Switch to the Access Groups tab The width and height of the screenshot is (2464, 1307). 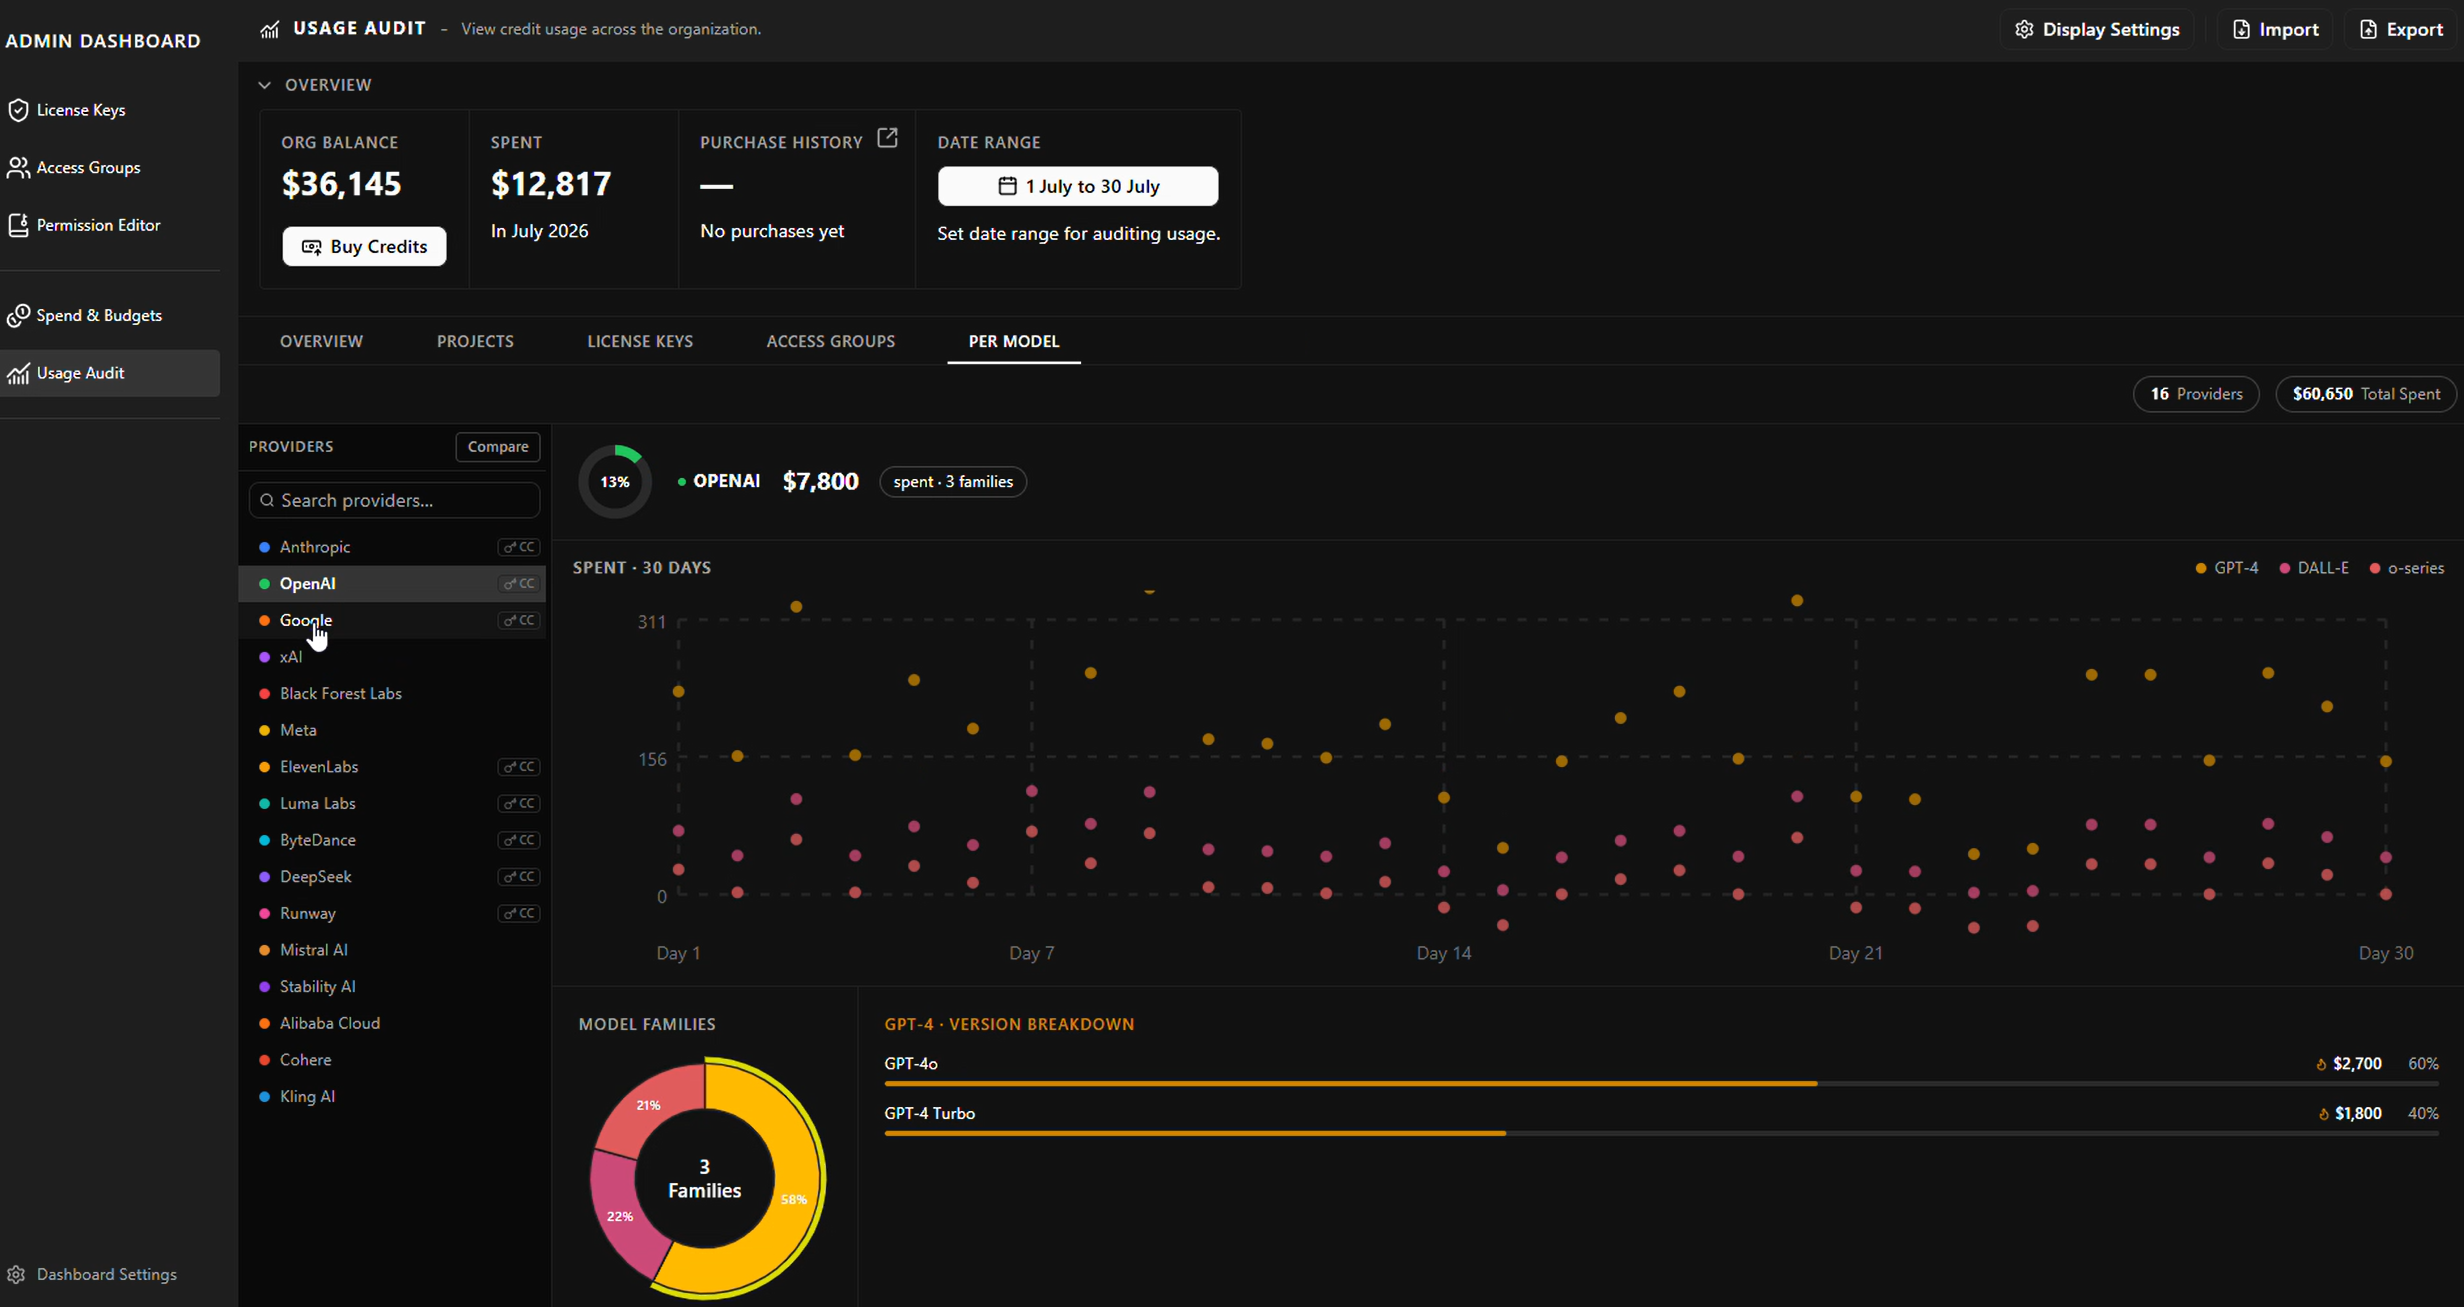click(830, 341)
